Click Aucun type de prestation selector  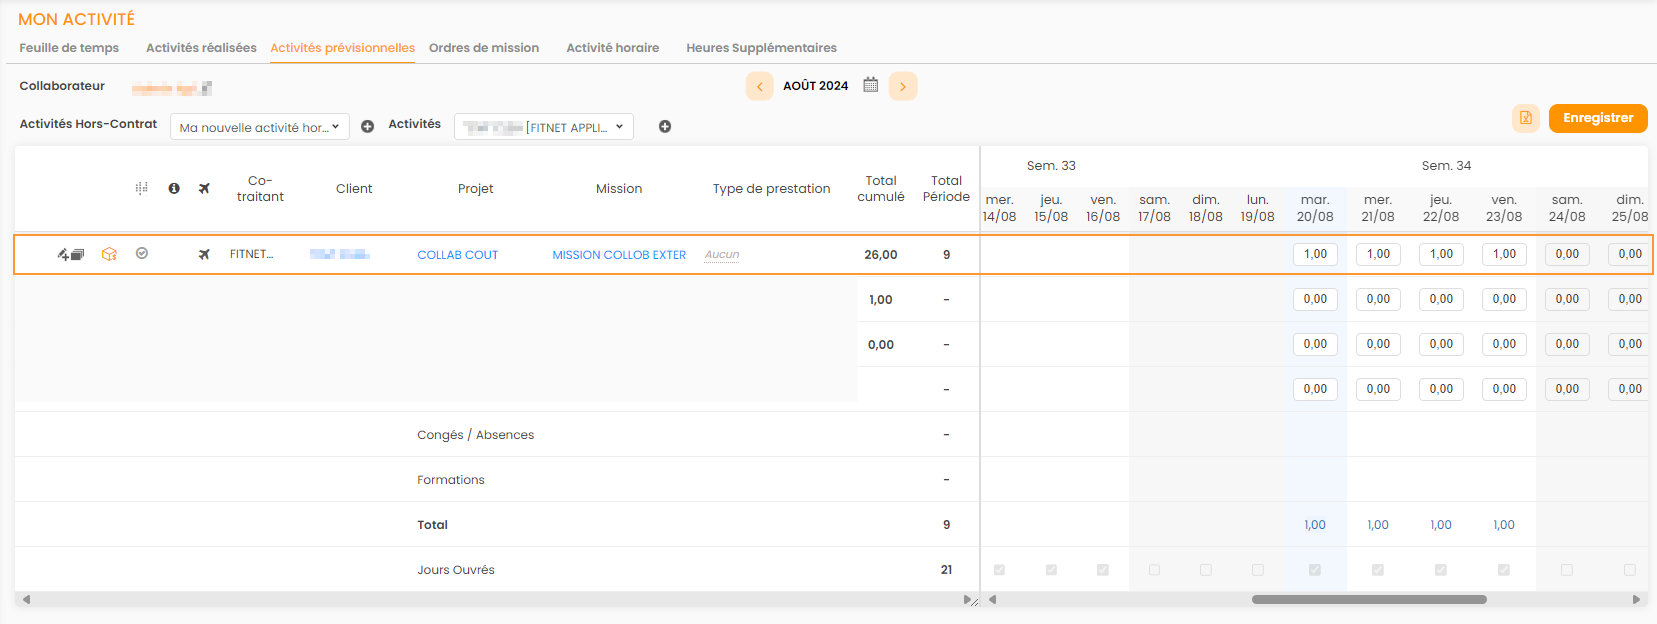click(x=721, y=255)
